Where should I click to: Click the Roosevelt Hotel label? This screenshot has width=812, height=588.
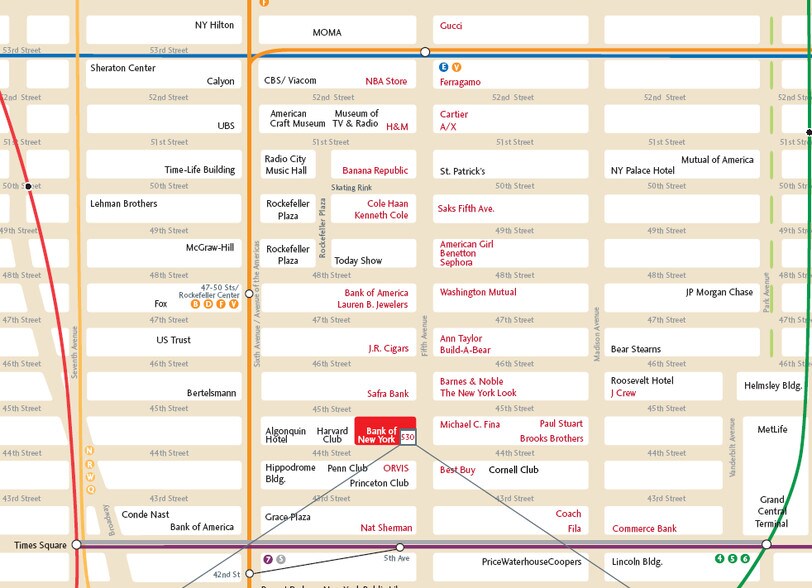pyautogui.click(x=642, y=380)
